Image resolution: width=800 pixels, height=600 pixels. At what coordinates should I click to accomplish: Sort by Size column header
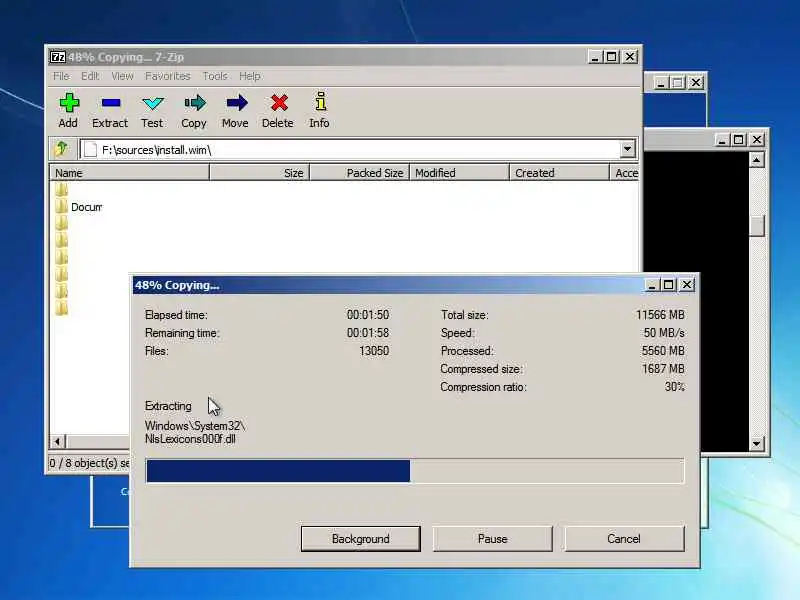point(260,173)
